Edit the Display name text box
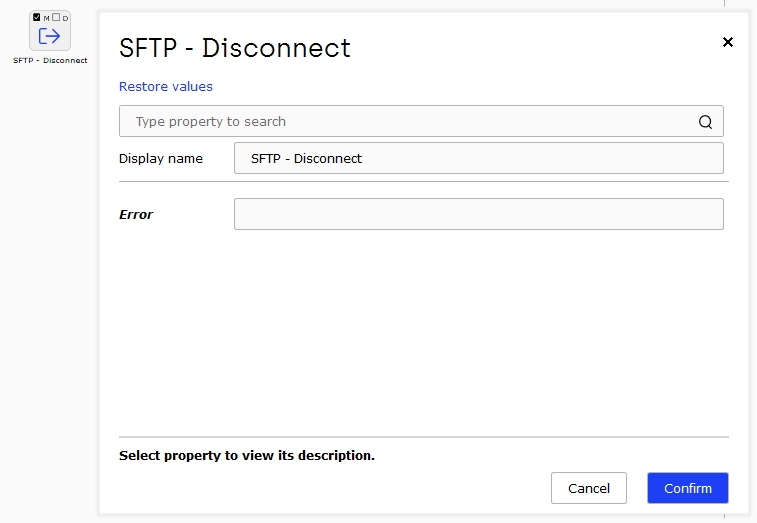Viewport: 757px width, 523px height. pyautogui.click(x=478, y=158)
